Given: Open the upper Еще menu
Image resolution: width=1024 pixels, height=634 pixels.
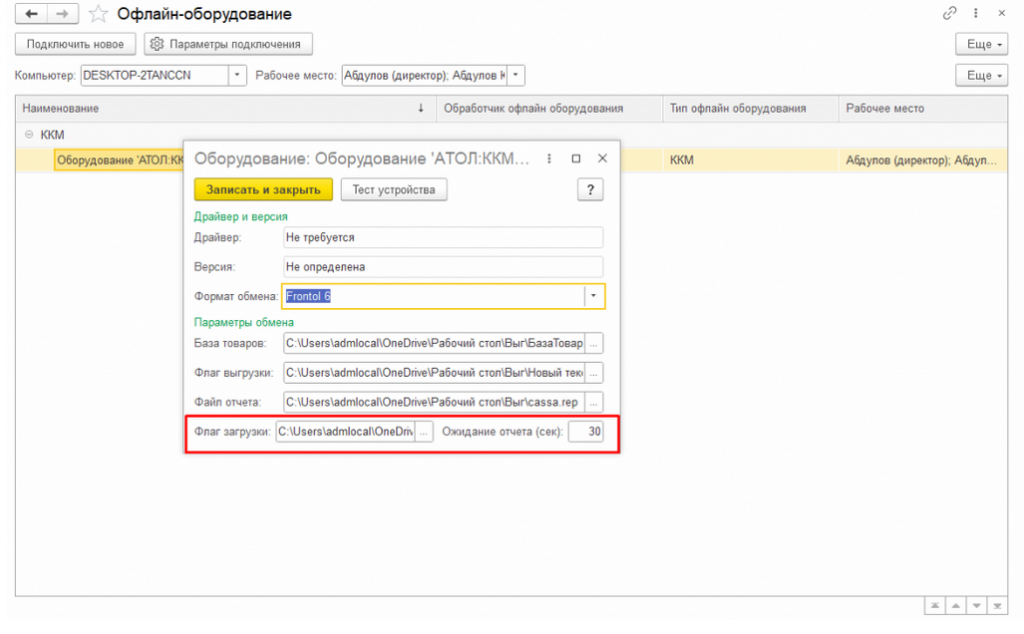Looking at the screenshot, I should [x=982, y=44].
